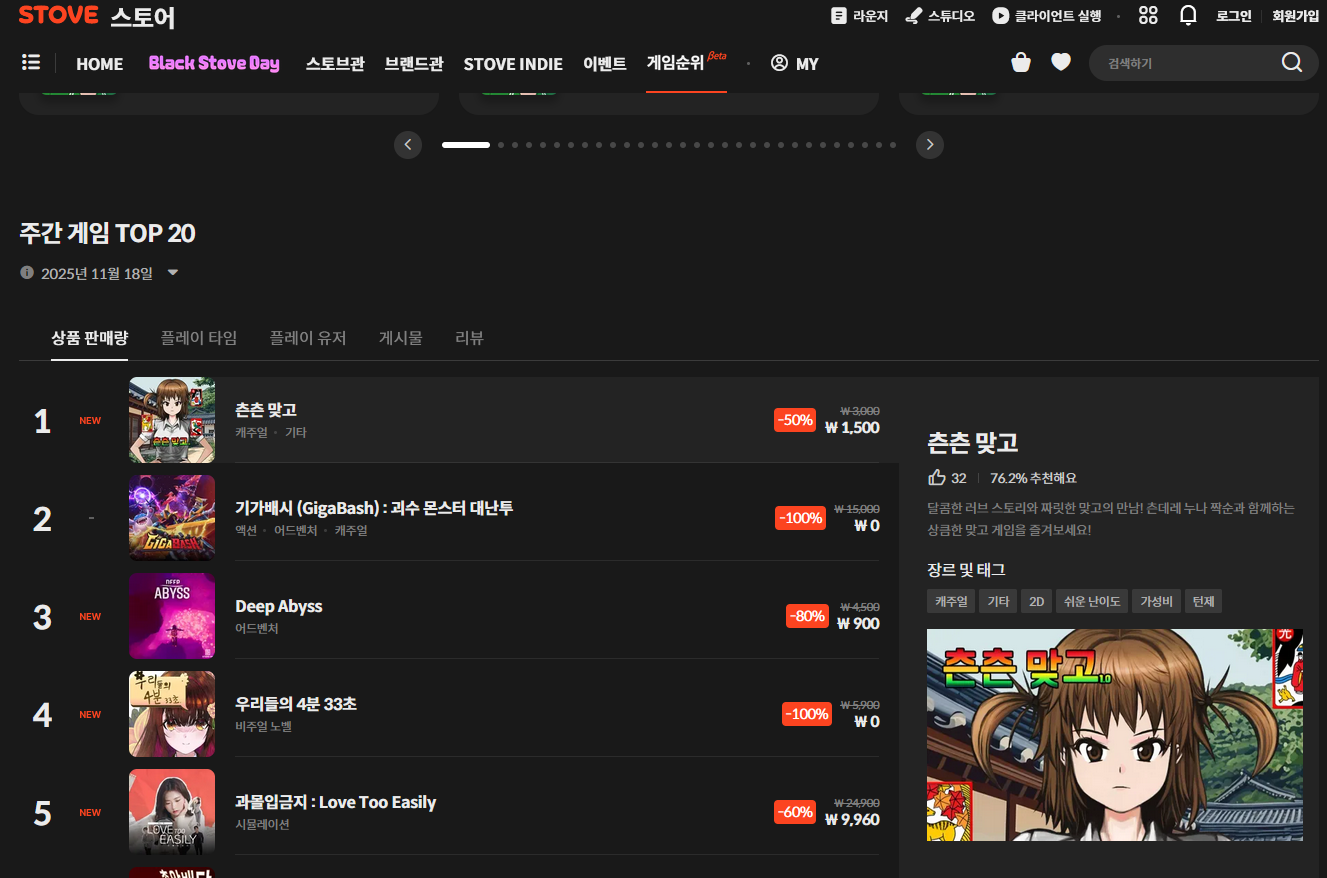Viewport: 1327px width, 878px height.
Task: Switch to the 플레이 유저 tab
Action: coord(308,338)
